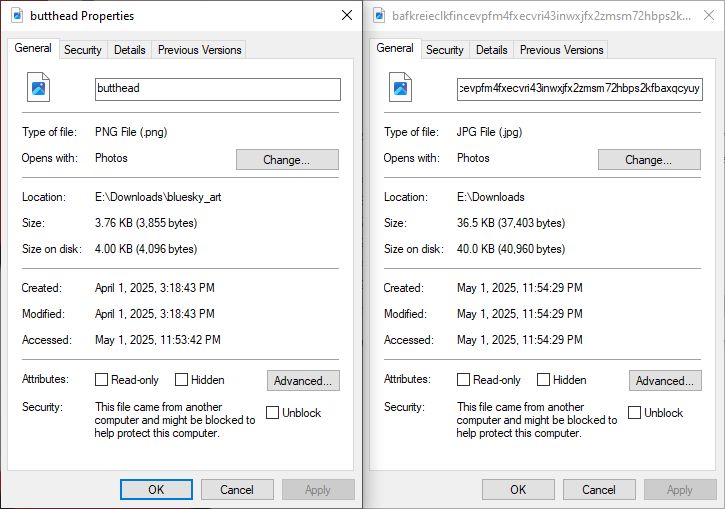
Task: Check Unblock in the JPG properties
Action: point(635,413)
